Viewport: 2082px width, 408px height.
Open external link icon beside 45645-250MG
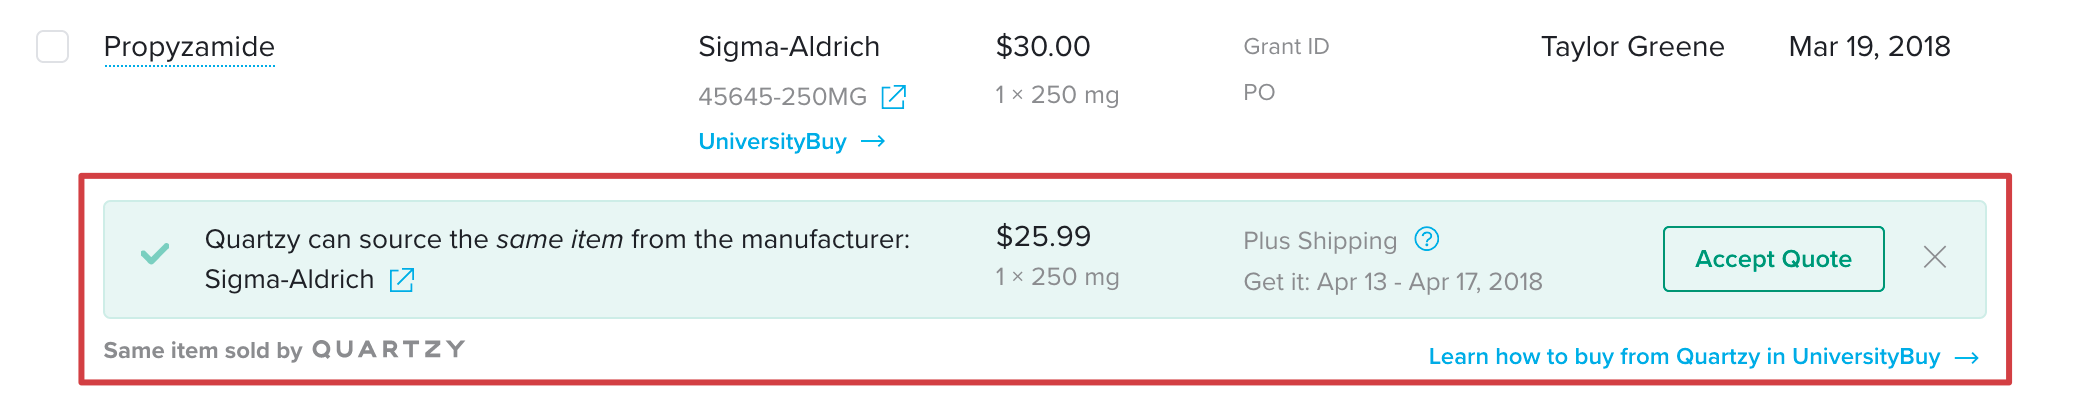point(893,97)
